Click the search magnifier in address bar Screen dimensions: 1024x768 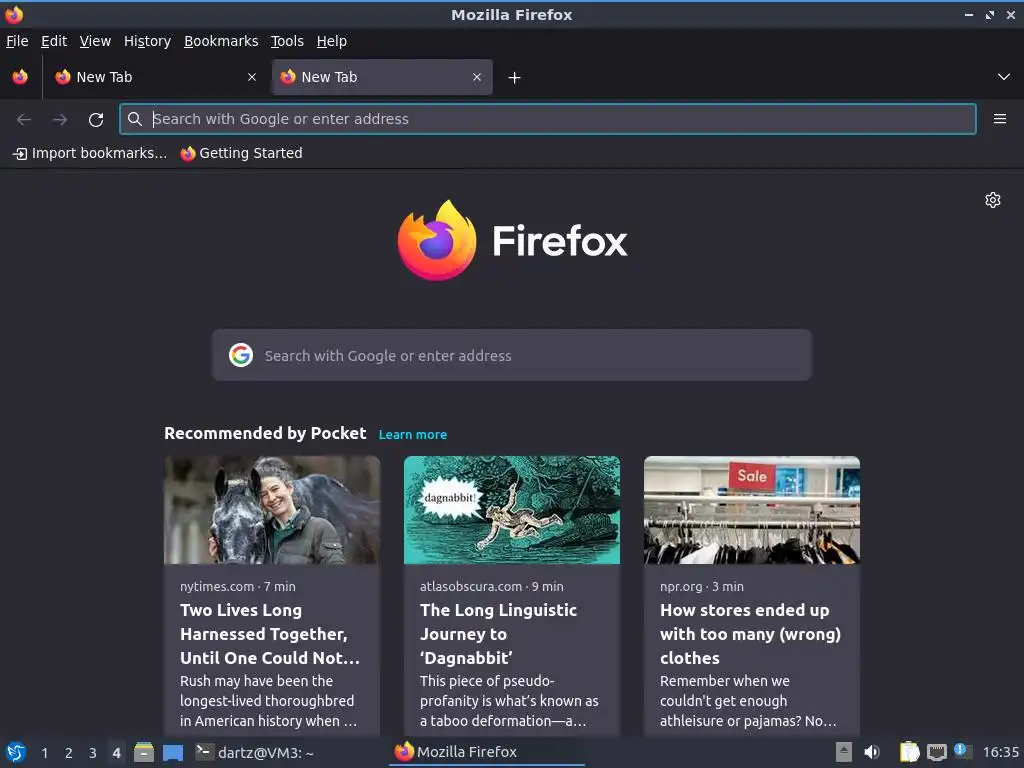pyautogui.click(x=135, y=119)
